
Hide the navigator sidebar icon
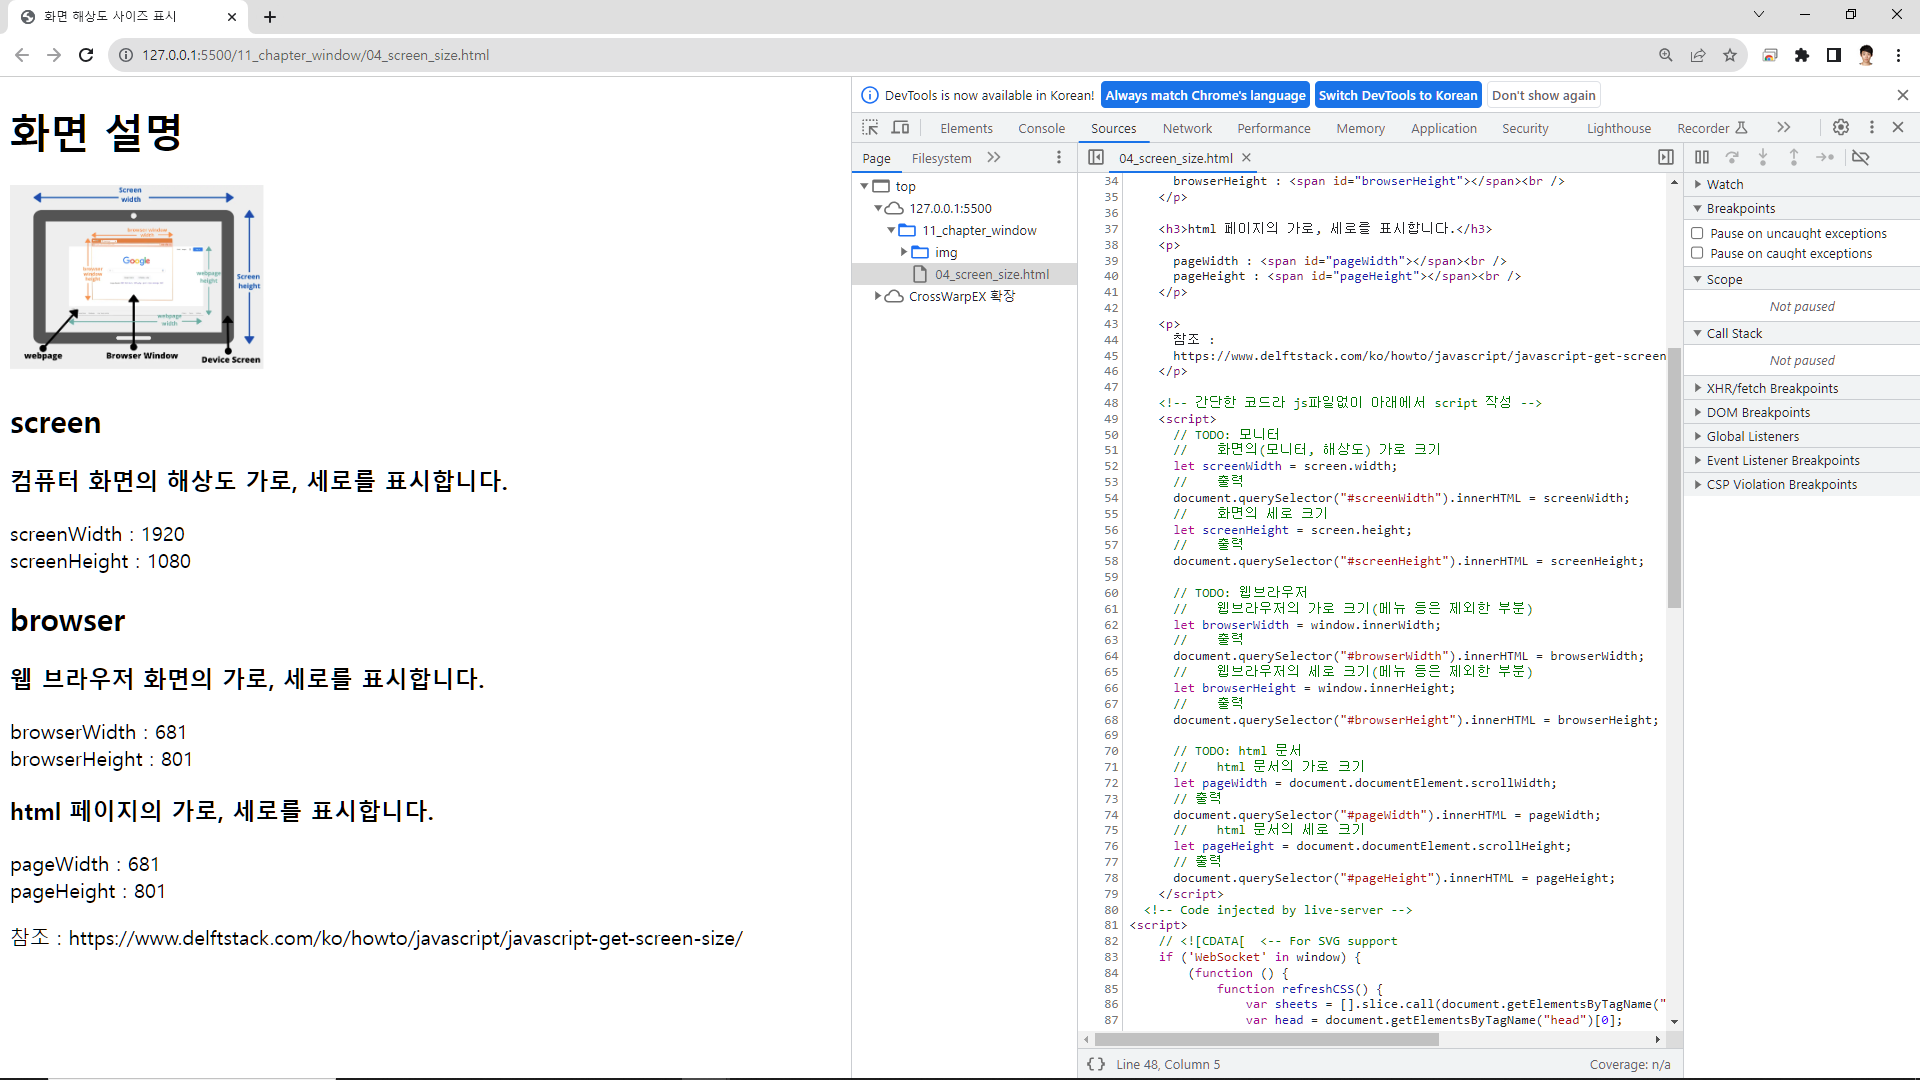1096,157
